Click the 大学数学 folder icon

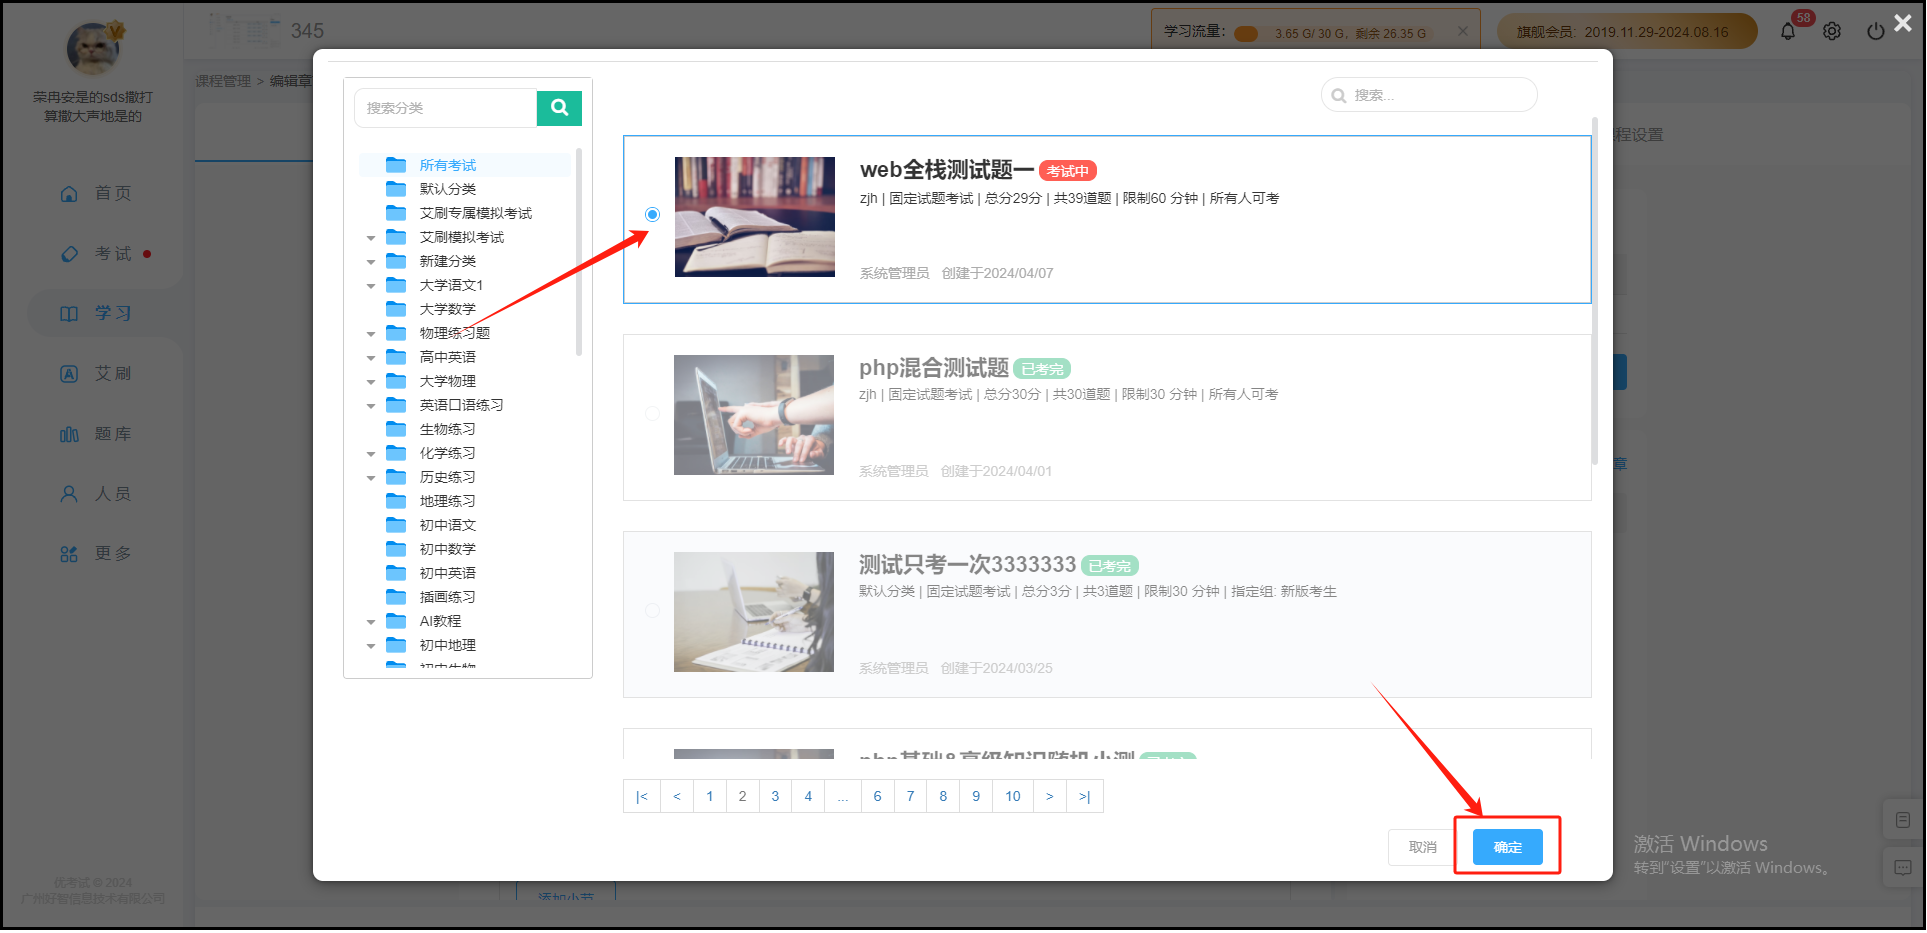click(x=396, y=309)
